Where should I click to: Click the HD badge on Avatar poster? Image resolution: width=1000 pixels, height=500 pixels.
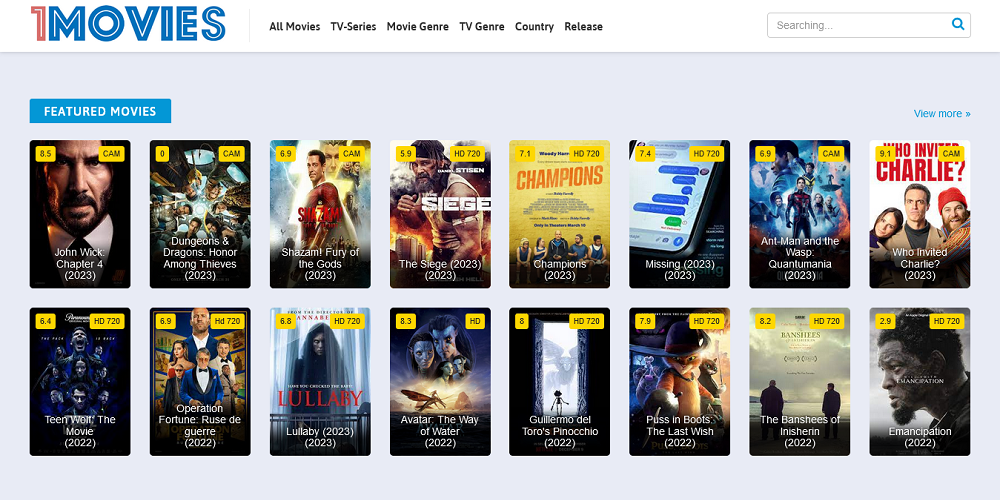coord(475,321)
